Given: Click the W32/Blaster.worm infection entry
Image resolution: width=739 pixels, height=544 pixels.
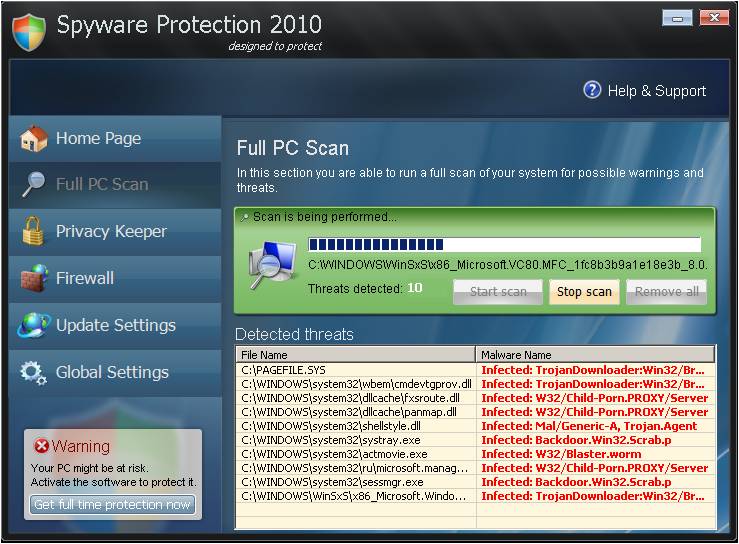Looking at the screenshot, I should [561, 454].
